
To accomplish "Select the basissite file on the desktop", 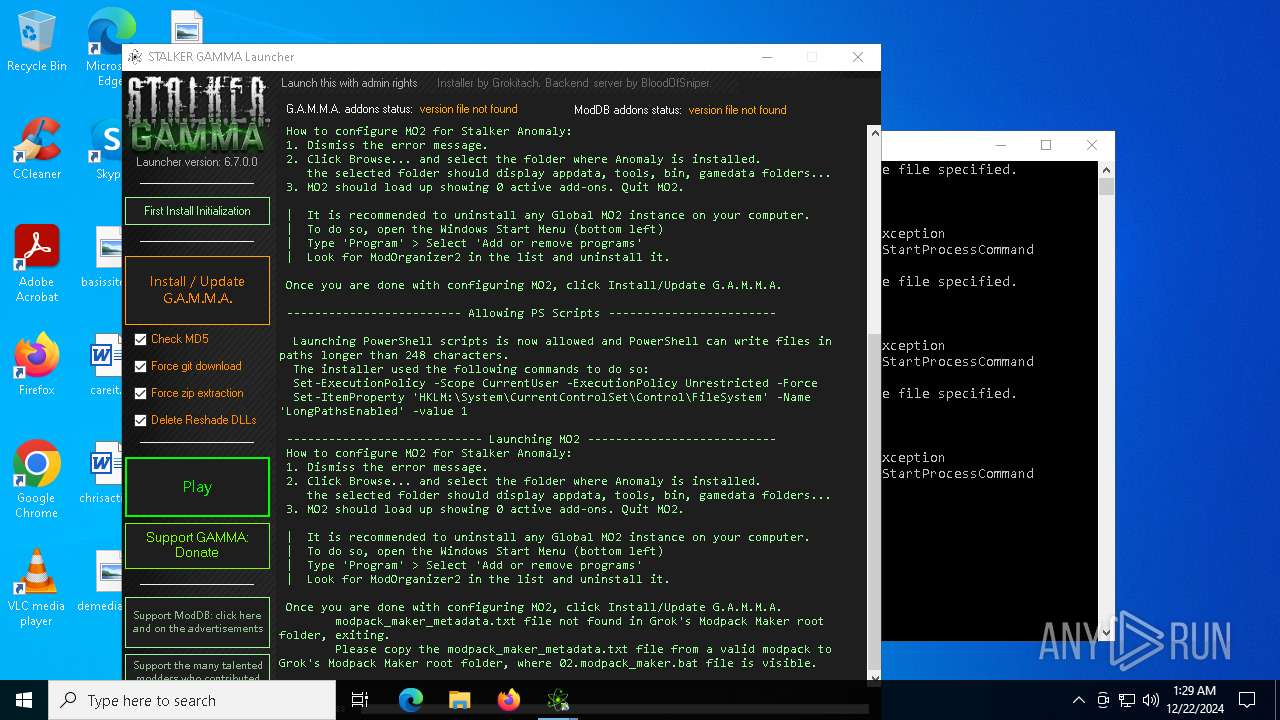I will (103, 258).
